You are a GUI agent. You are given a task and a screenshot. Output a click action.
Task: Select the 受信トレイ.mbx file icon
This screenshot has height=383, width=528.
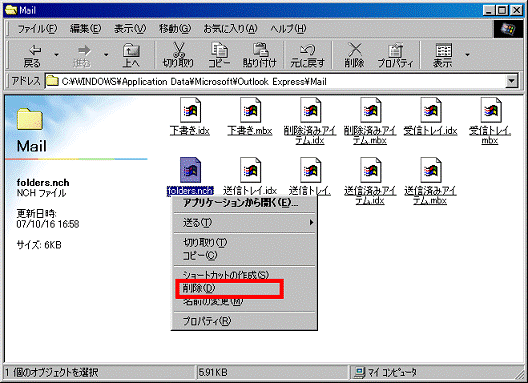491,110
